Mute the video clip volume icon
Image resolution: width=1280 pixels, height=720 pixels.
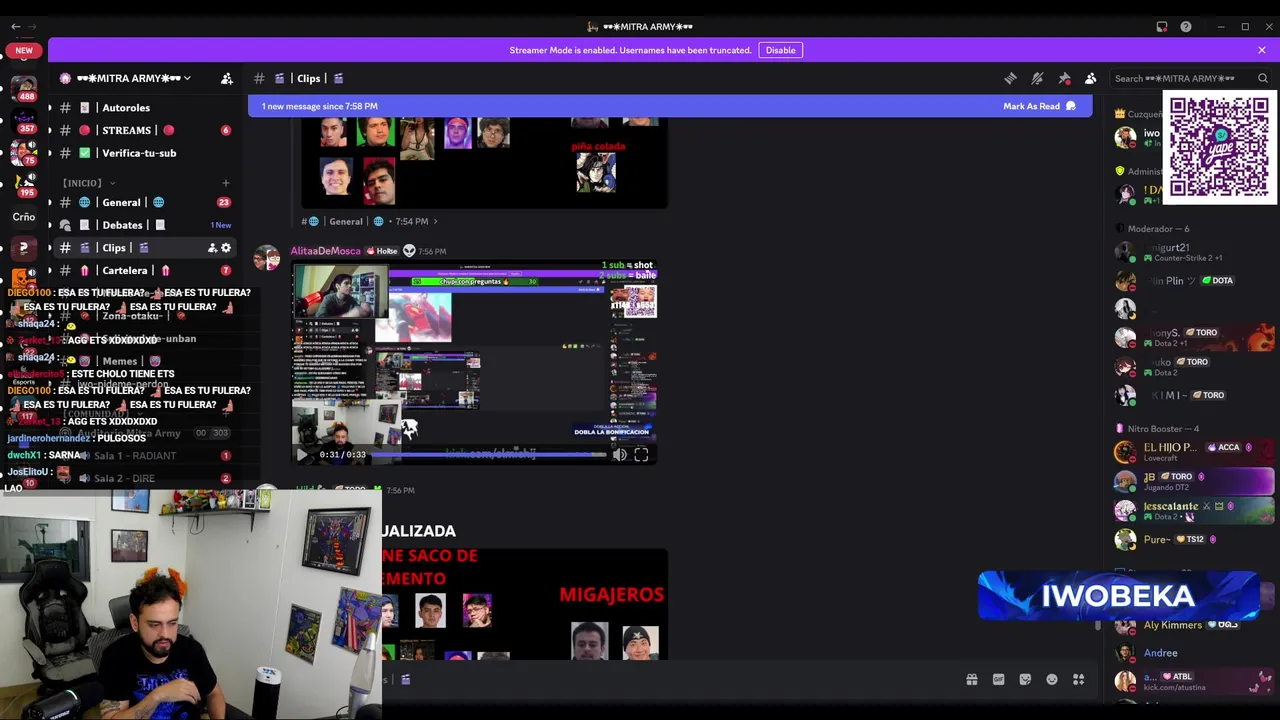[x=620, y=455]
